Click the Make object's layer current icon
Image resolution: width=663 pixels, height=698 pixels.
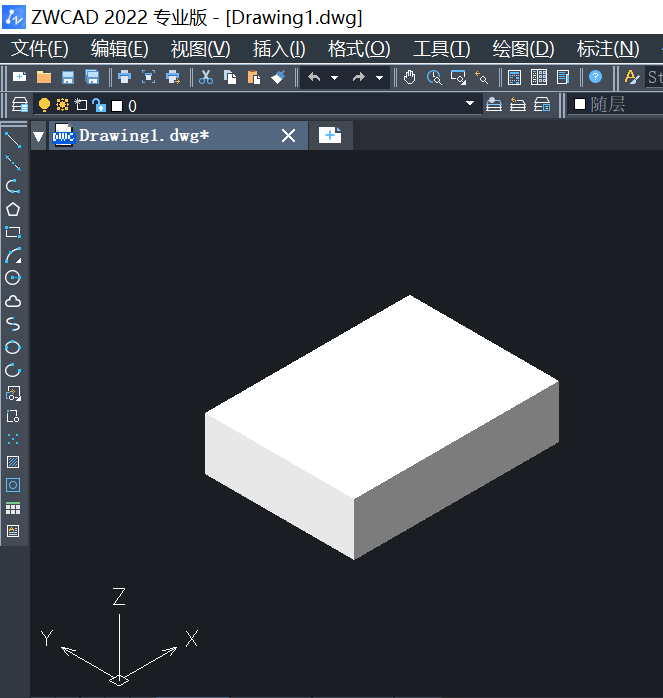tap(494, 105)
